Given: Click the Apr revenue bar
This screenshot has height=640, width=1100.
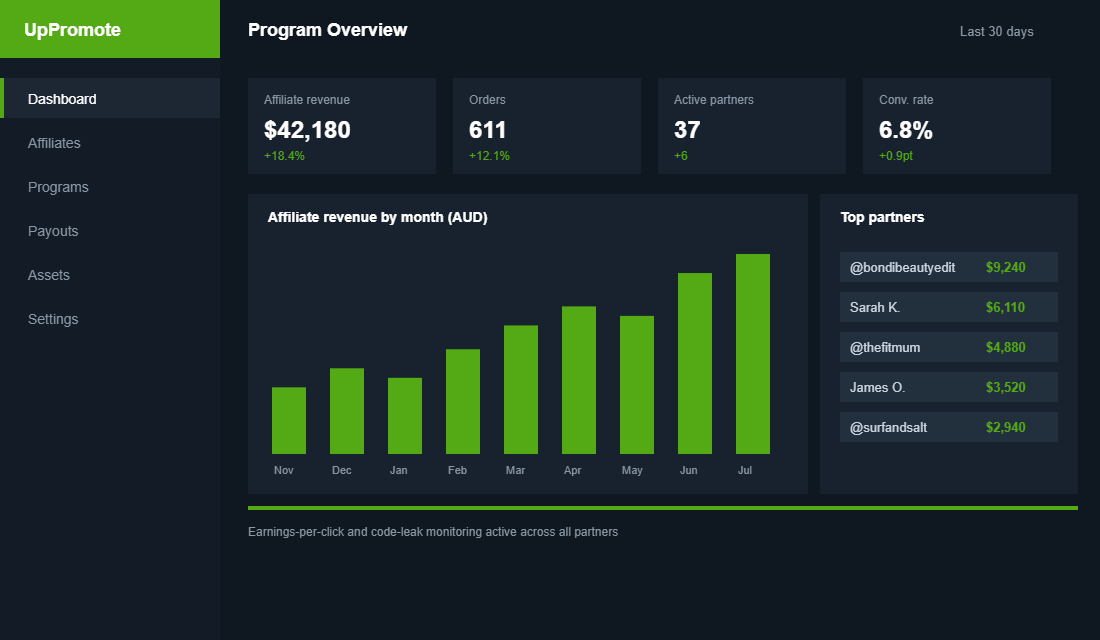Looking at the screenshot, I should [579, 380].
